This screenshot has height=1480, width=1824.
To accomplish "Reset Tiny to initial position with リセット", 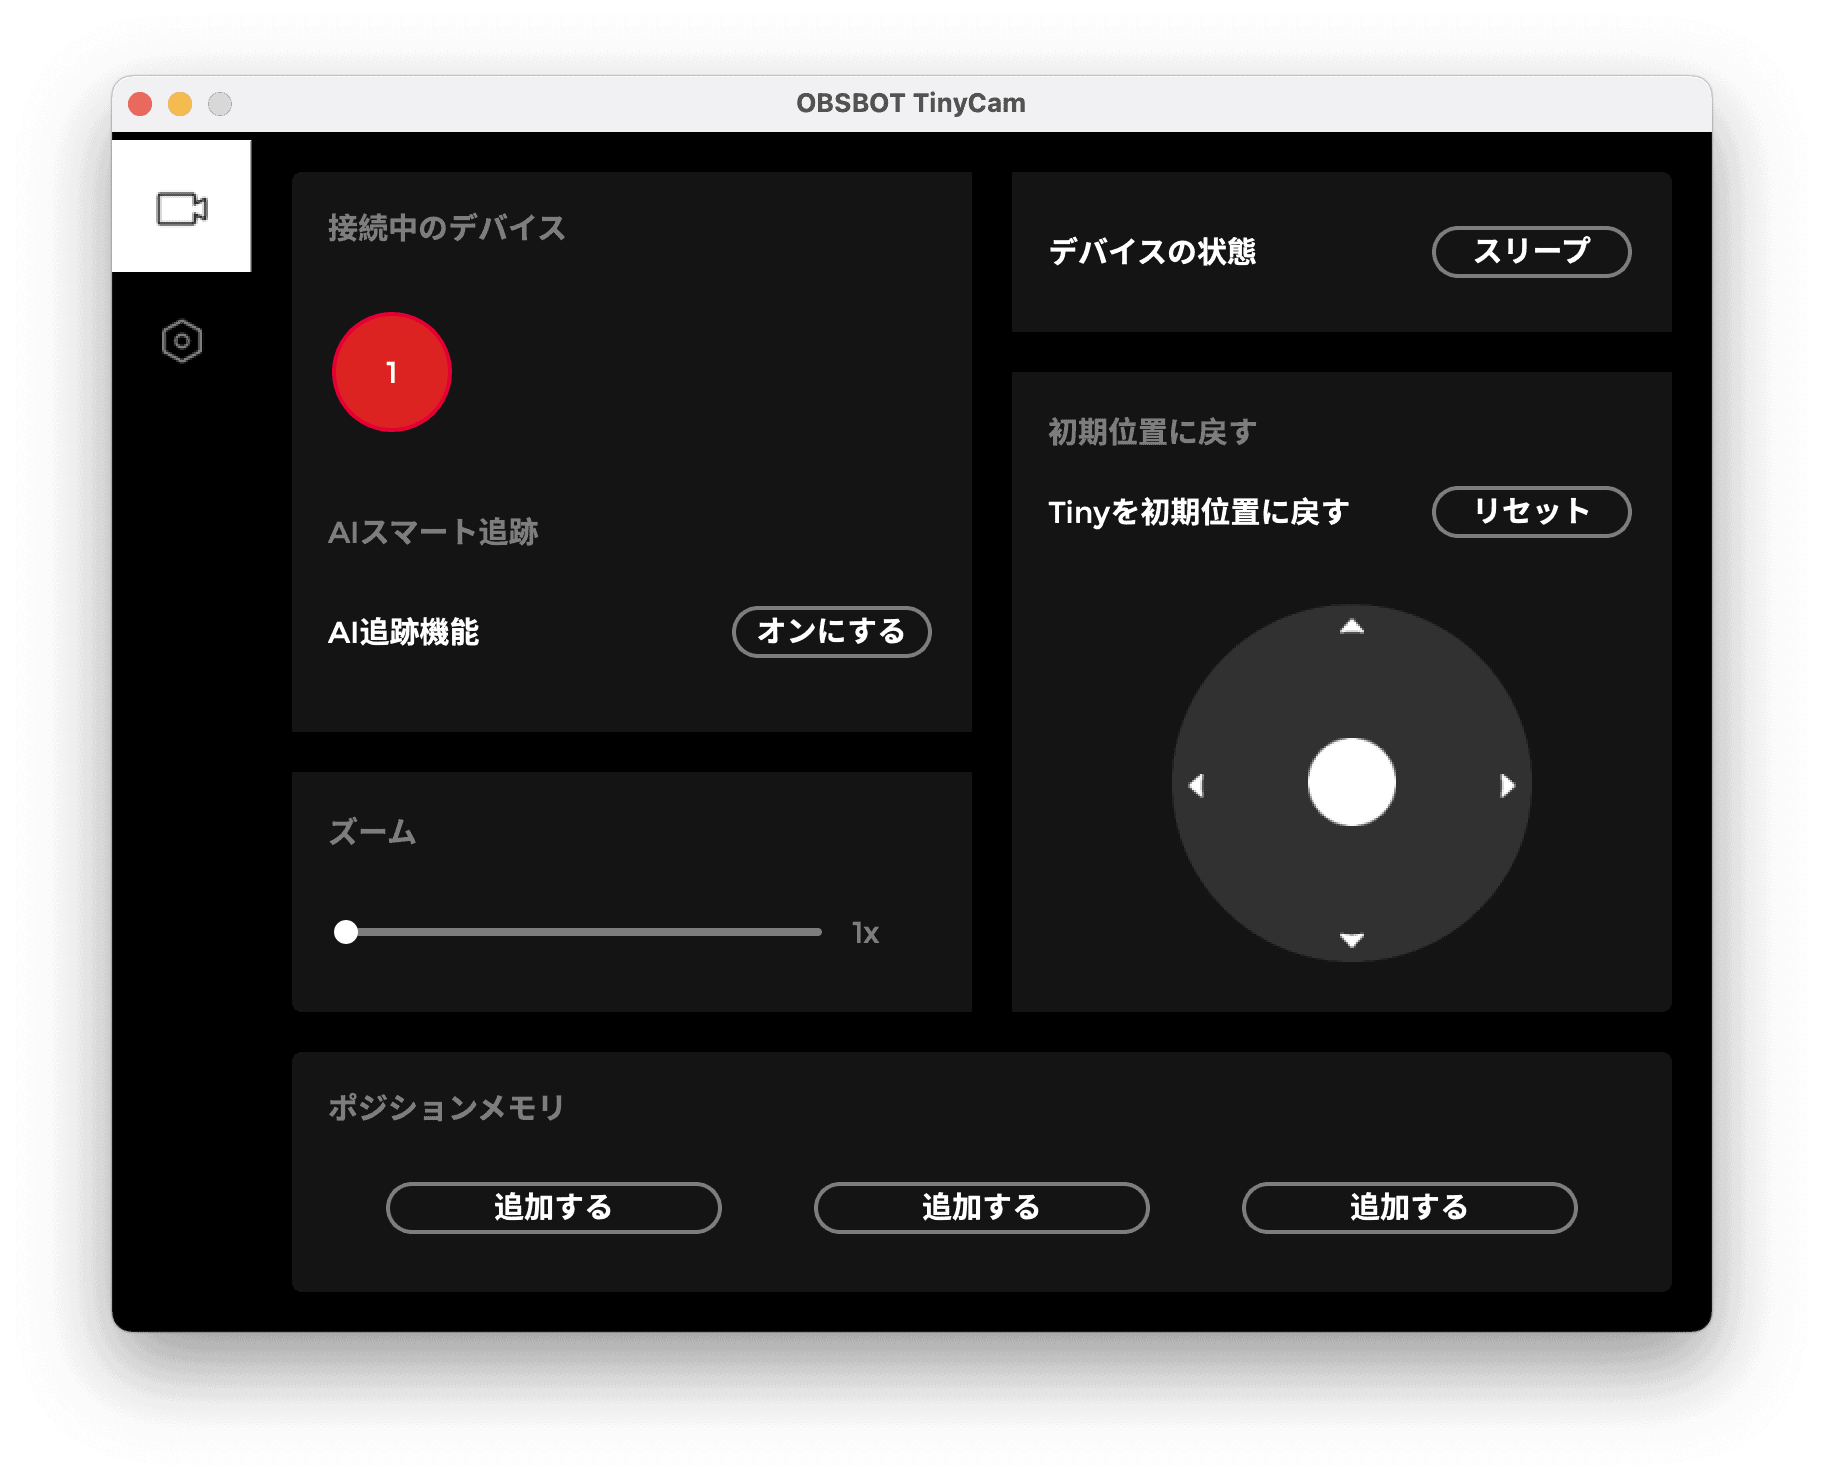I will [1530, 511].
